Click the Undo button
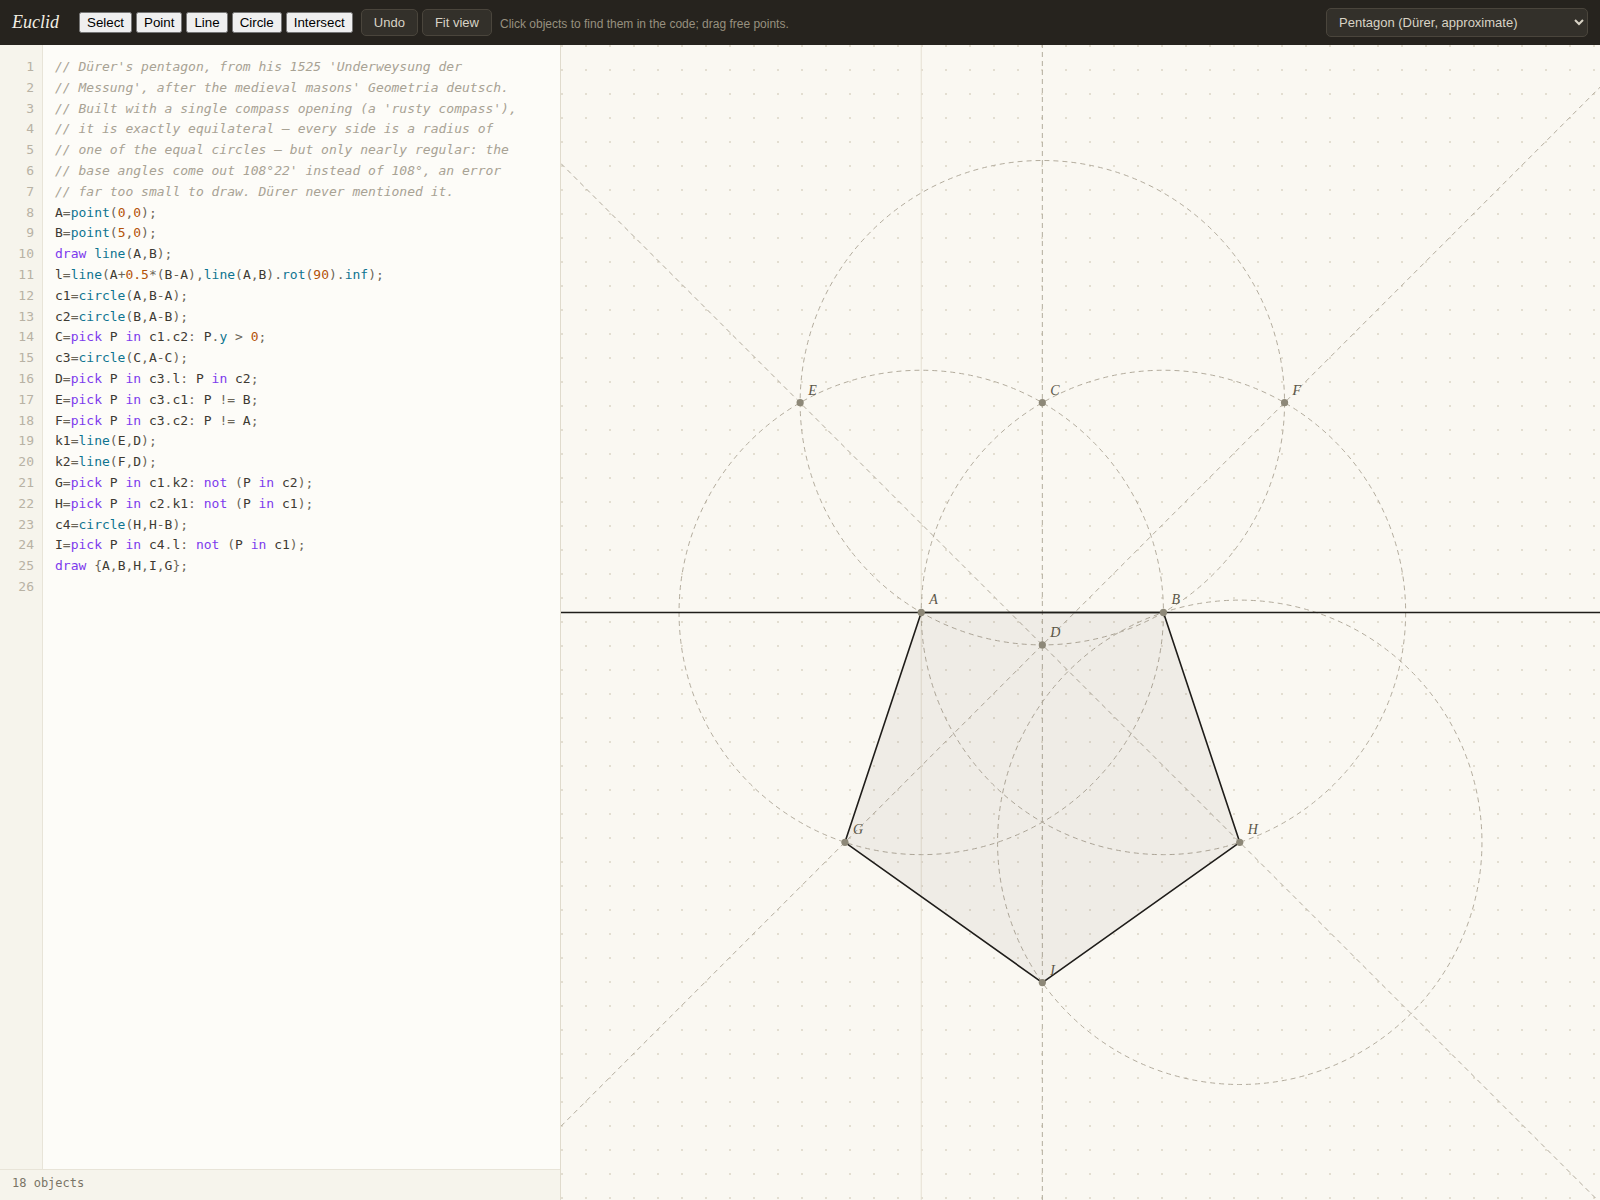This screenshot has height=1200, width=1600. point(389,22)
